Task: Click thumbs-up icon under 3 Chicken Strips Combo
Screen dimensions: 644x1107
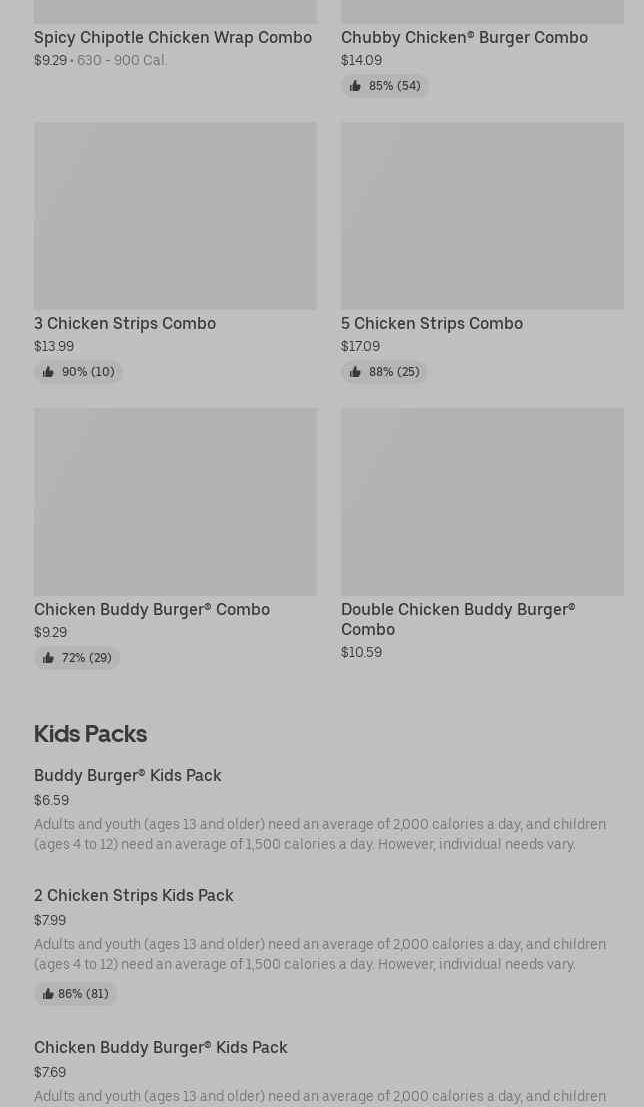Action: pos(48,372)
